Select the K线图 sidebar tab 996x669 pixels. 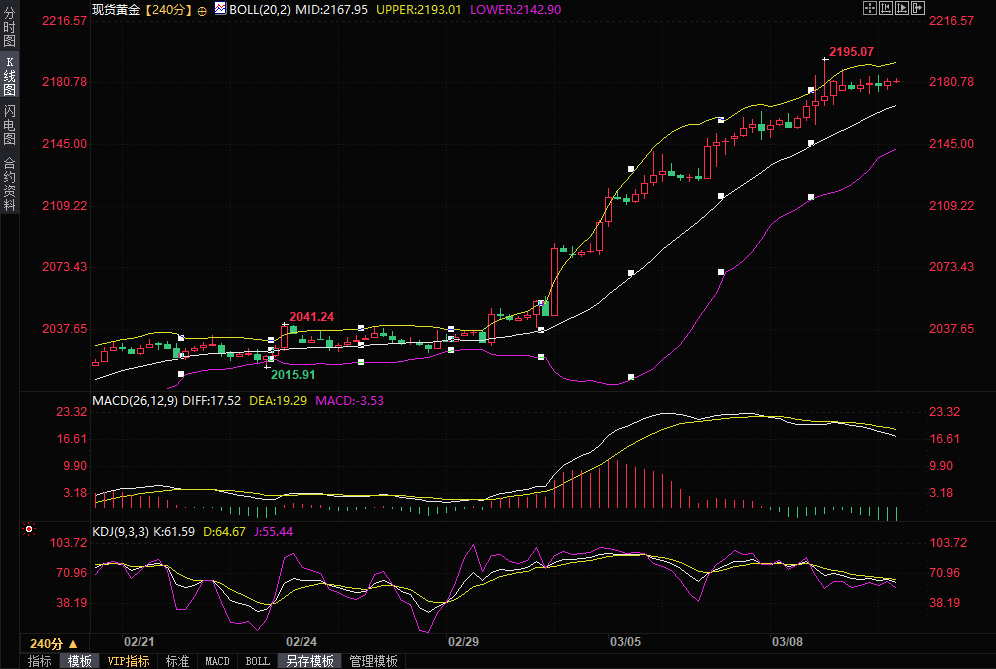(10, 76)
